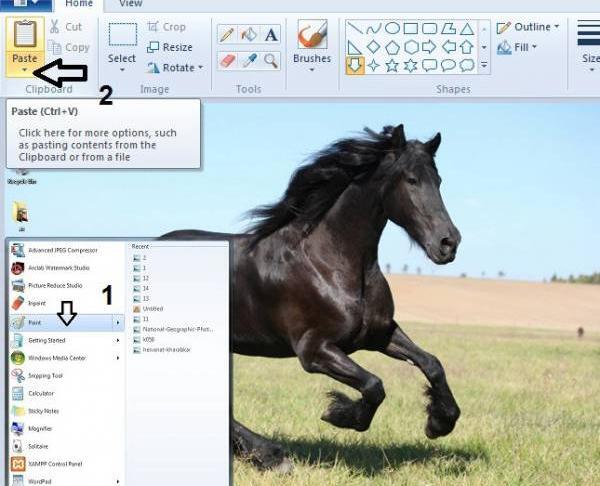Viewport: 600px width, 486px height.
Task: Select the Crop command
Action: (166, 27)
